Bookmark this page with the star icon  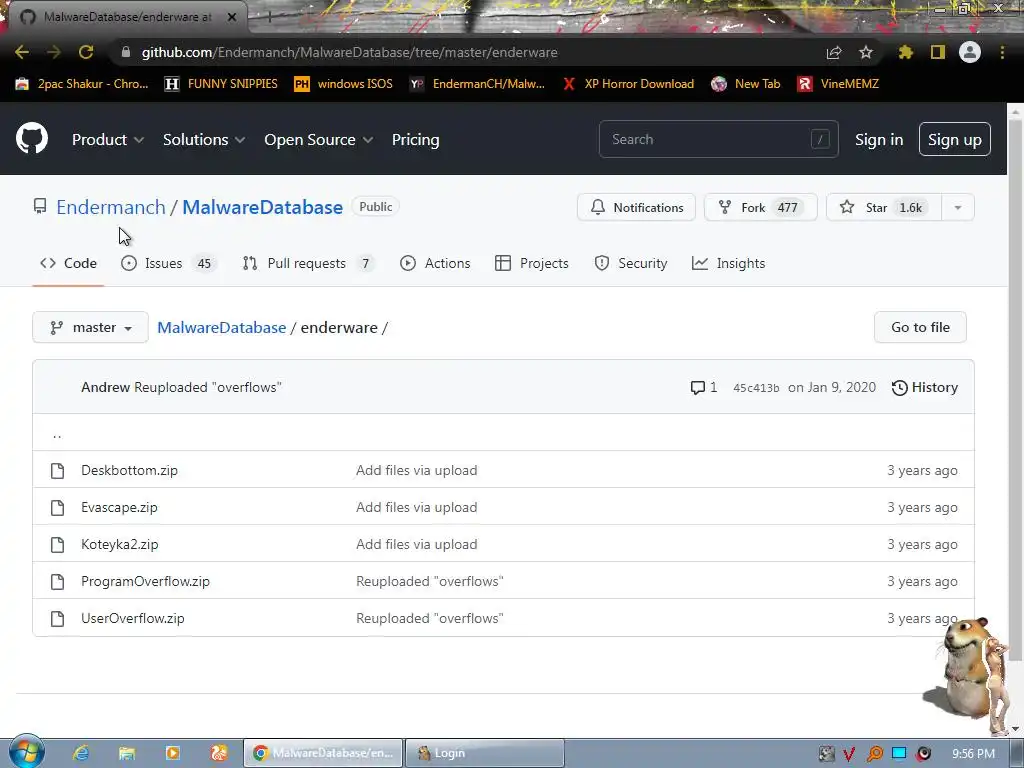tap(866, 52)
